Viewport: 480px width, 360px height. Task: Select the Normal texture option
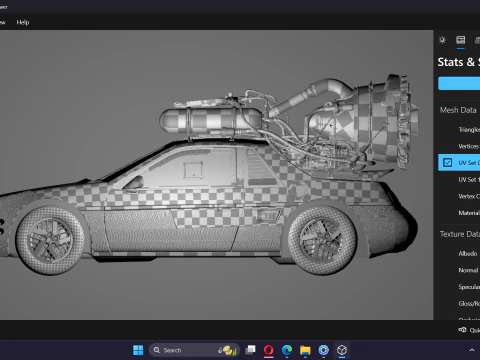coord(468,270)
